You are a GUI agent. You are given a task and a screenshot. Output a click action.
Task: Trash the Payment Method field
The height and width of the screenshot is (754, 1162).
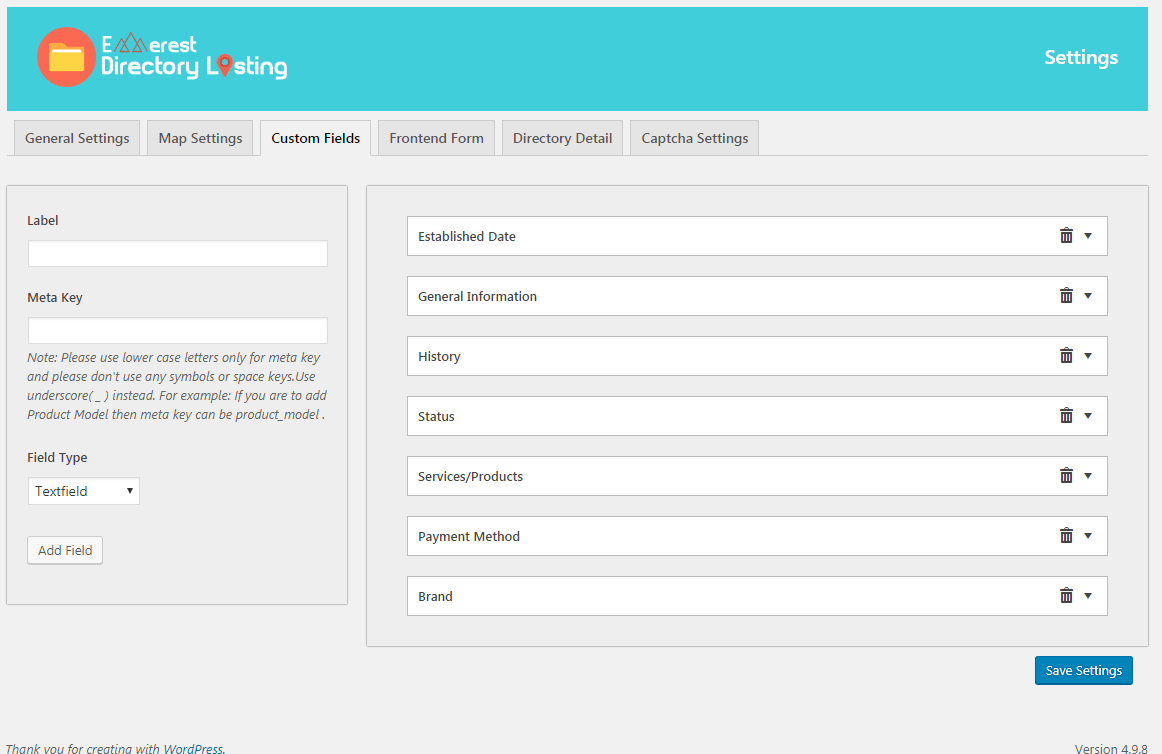(1066, 536)
